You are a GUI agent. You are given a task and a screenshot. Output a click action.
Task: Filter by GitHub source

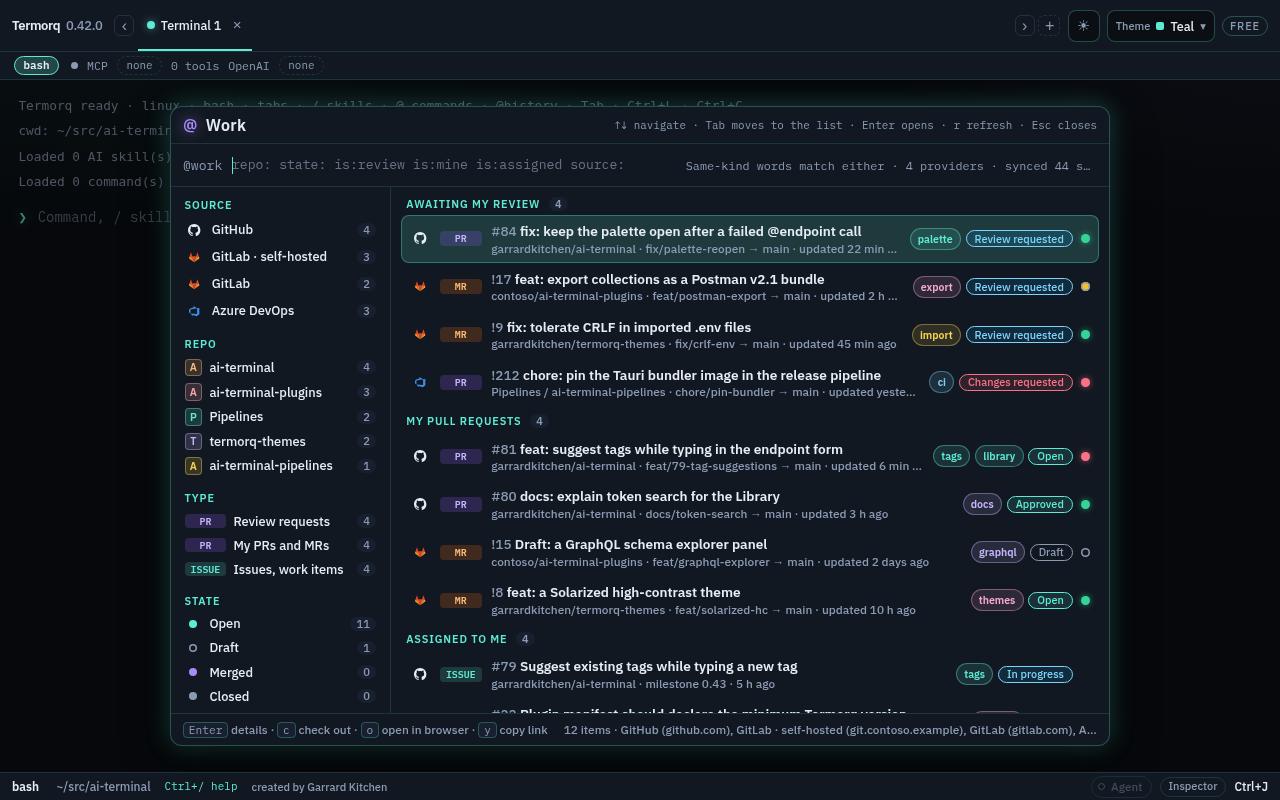[x=280, y=230]
